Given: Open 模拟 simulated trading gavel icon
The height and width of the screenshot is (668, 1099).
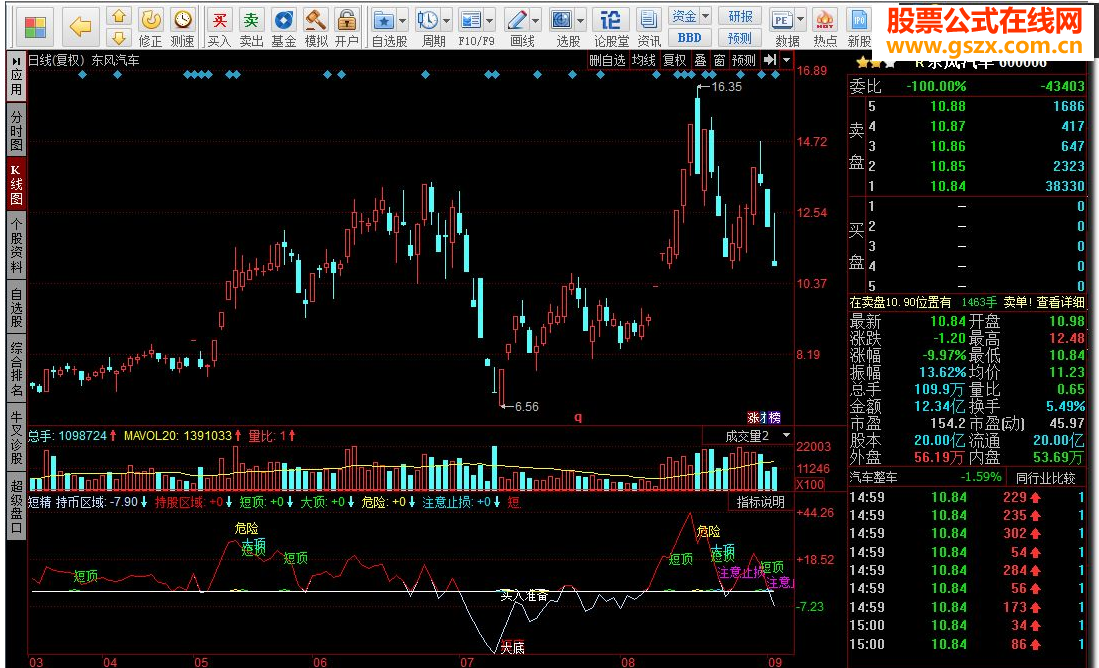Looking at the screenshot, I should coord(315,20).
